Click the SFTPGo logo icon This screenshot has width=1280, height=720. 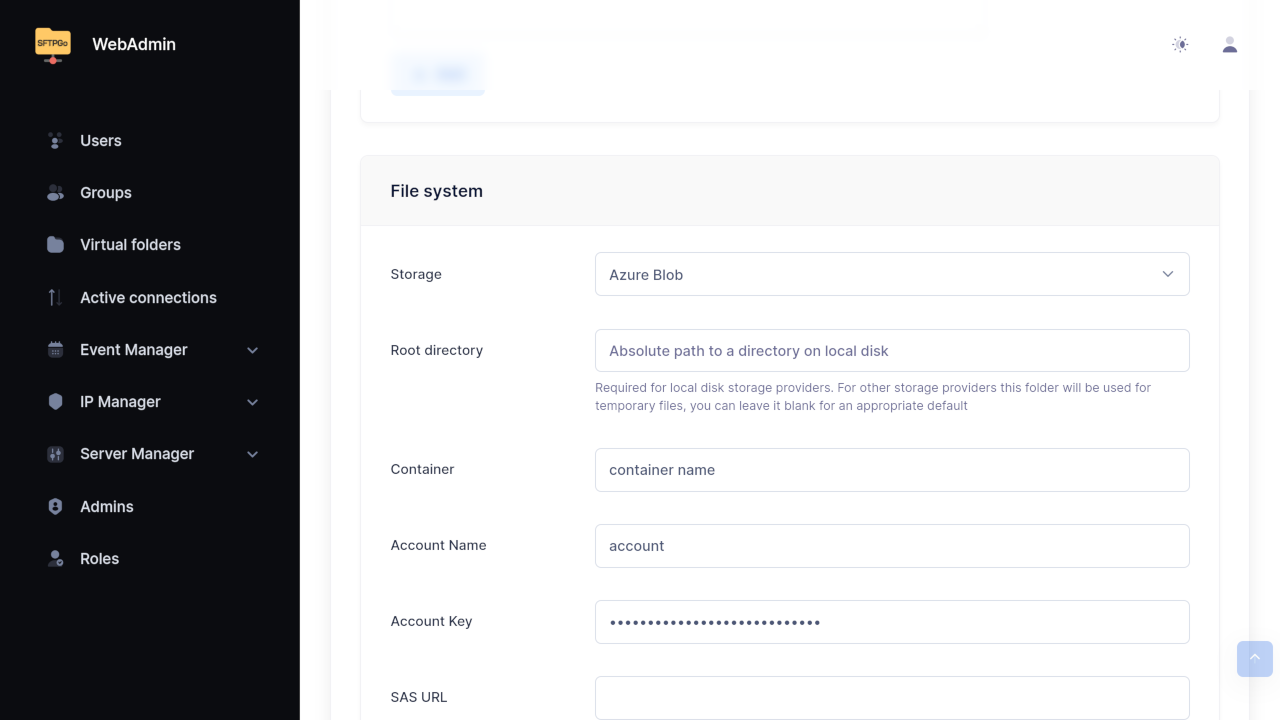[53, 45]
